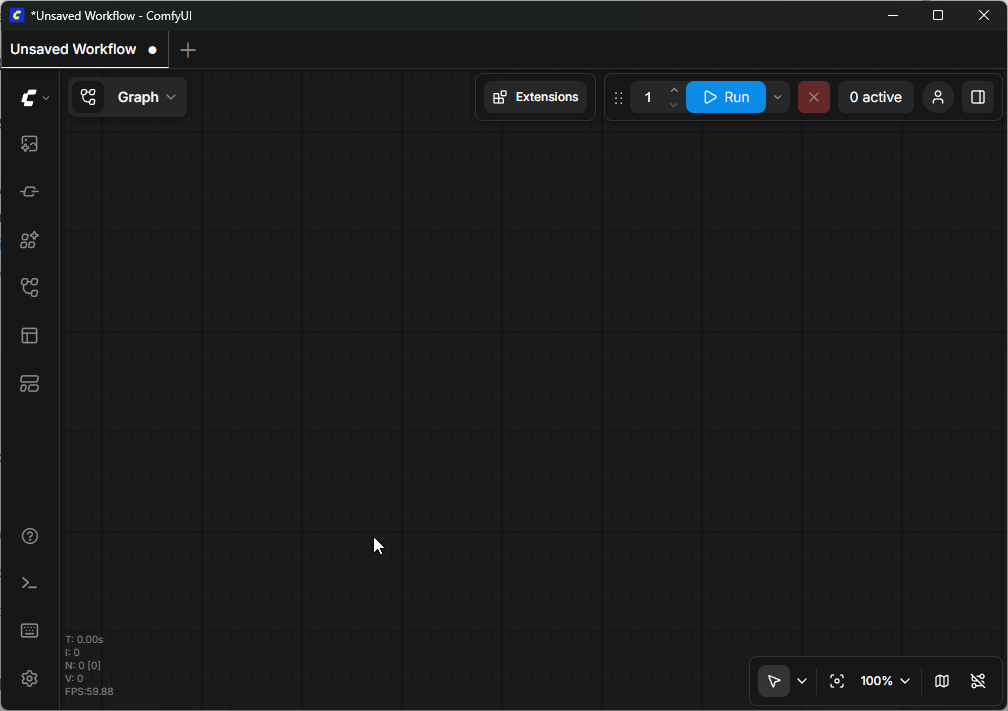Open ComfyUI settings via the gear icon
The width and height of the screenshot is (1008, 711).
click(29, 678)
